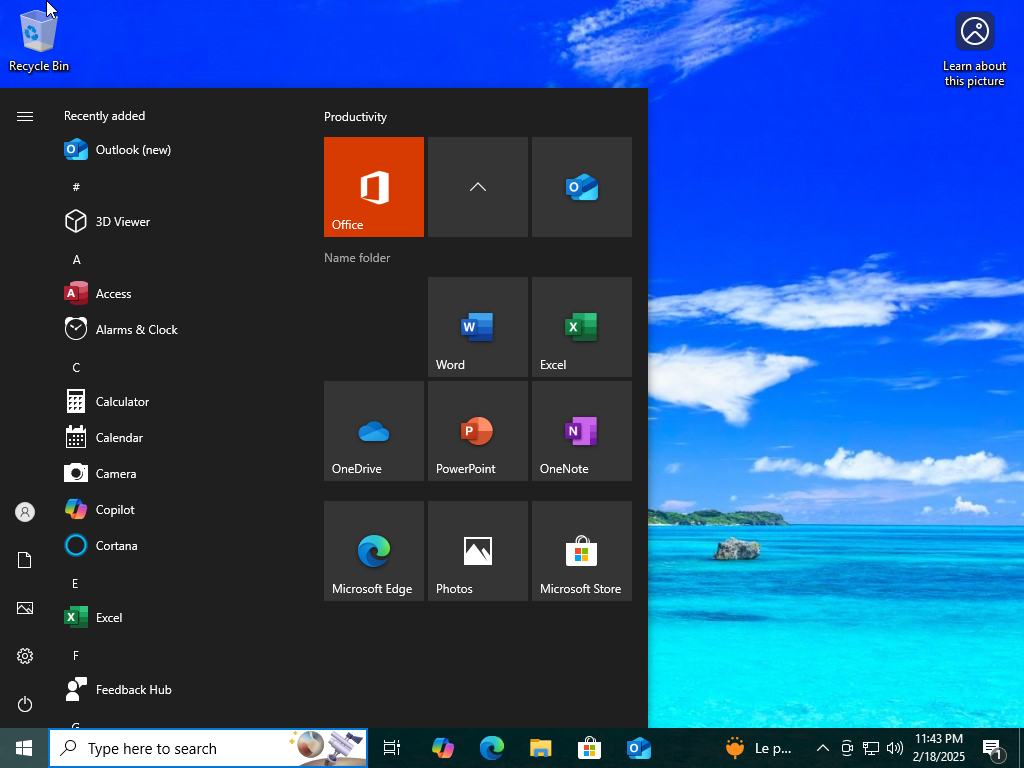Click the taskbar search box

[208, 748]
